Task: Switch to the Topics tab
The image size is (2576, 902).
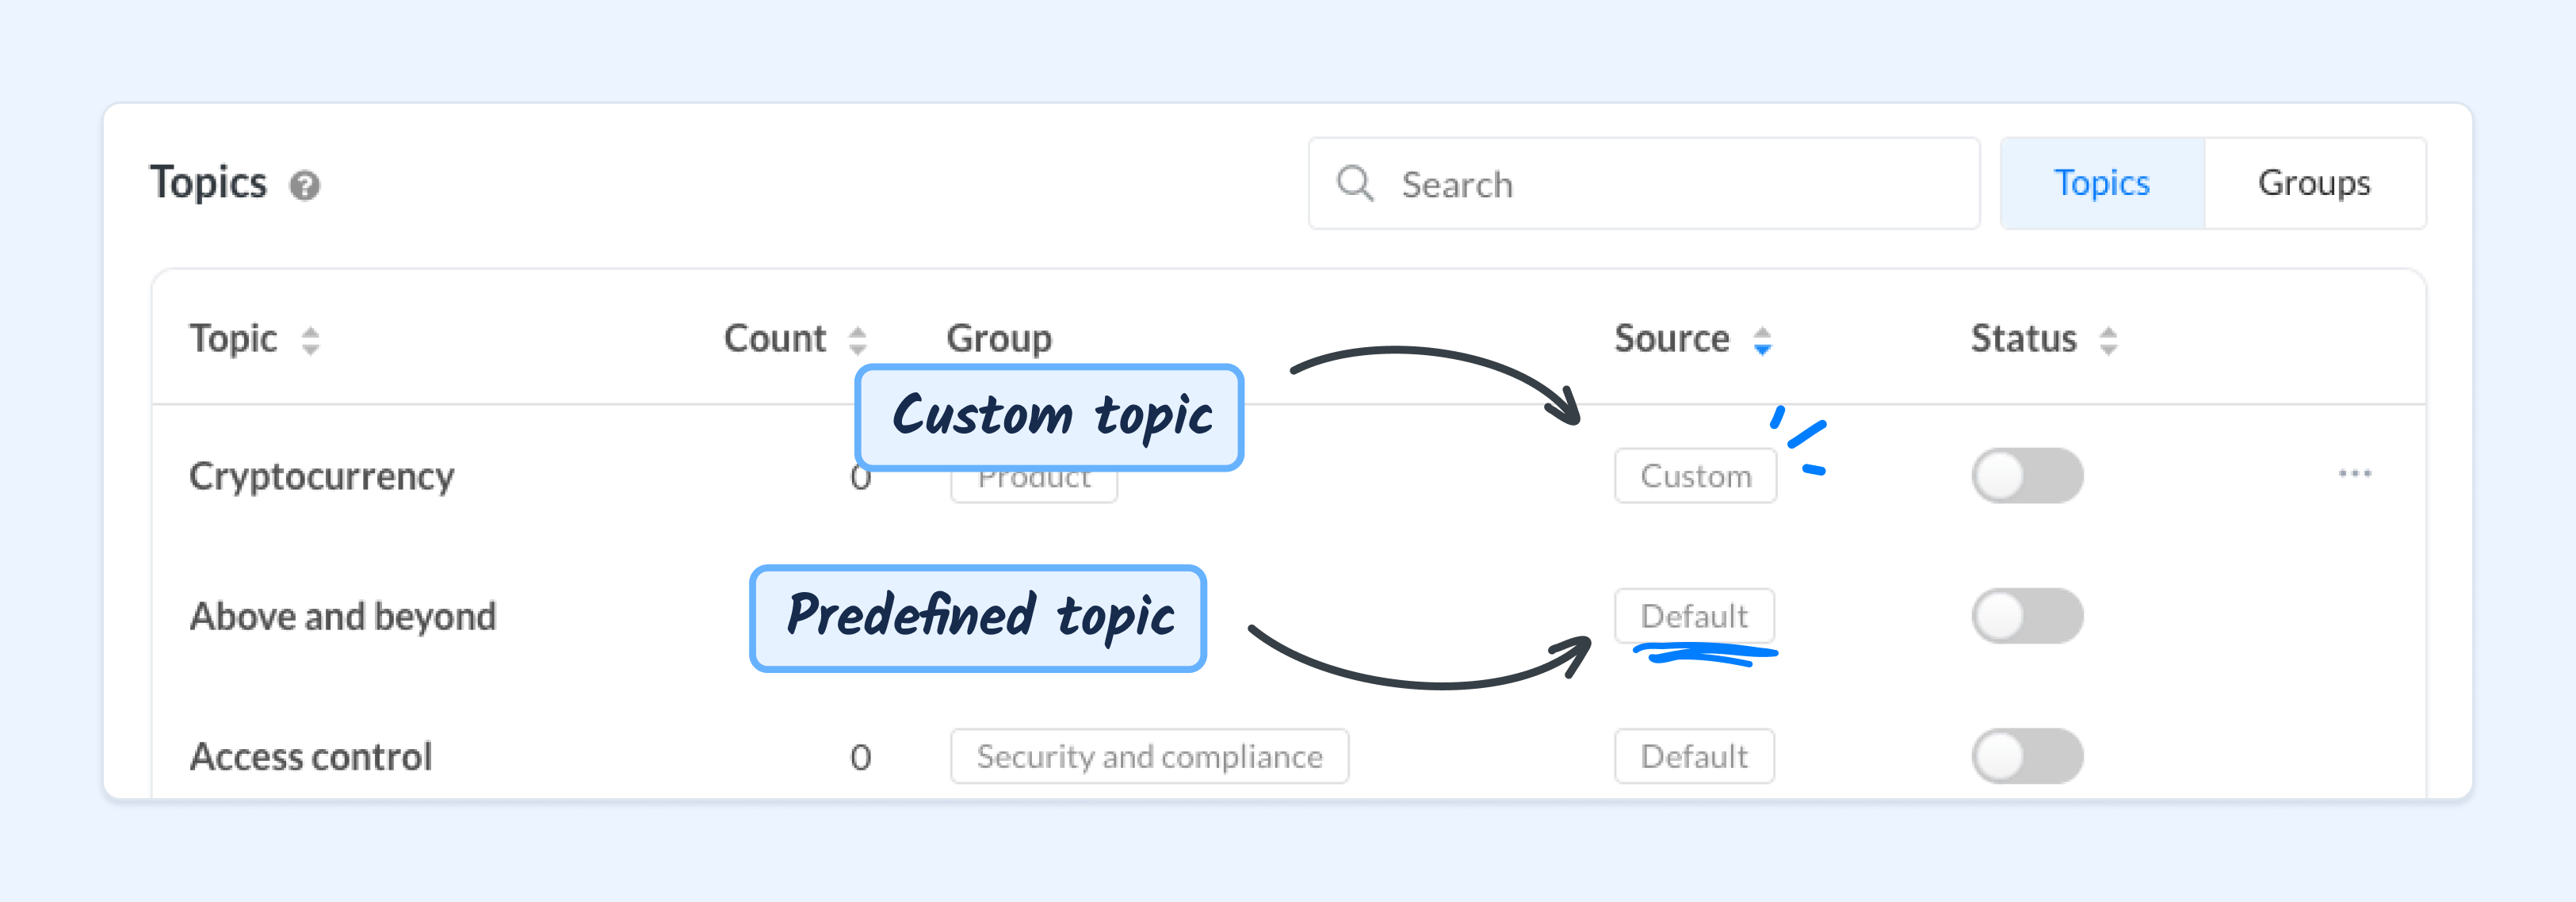Action: 2102,183
